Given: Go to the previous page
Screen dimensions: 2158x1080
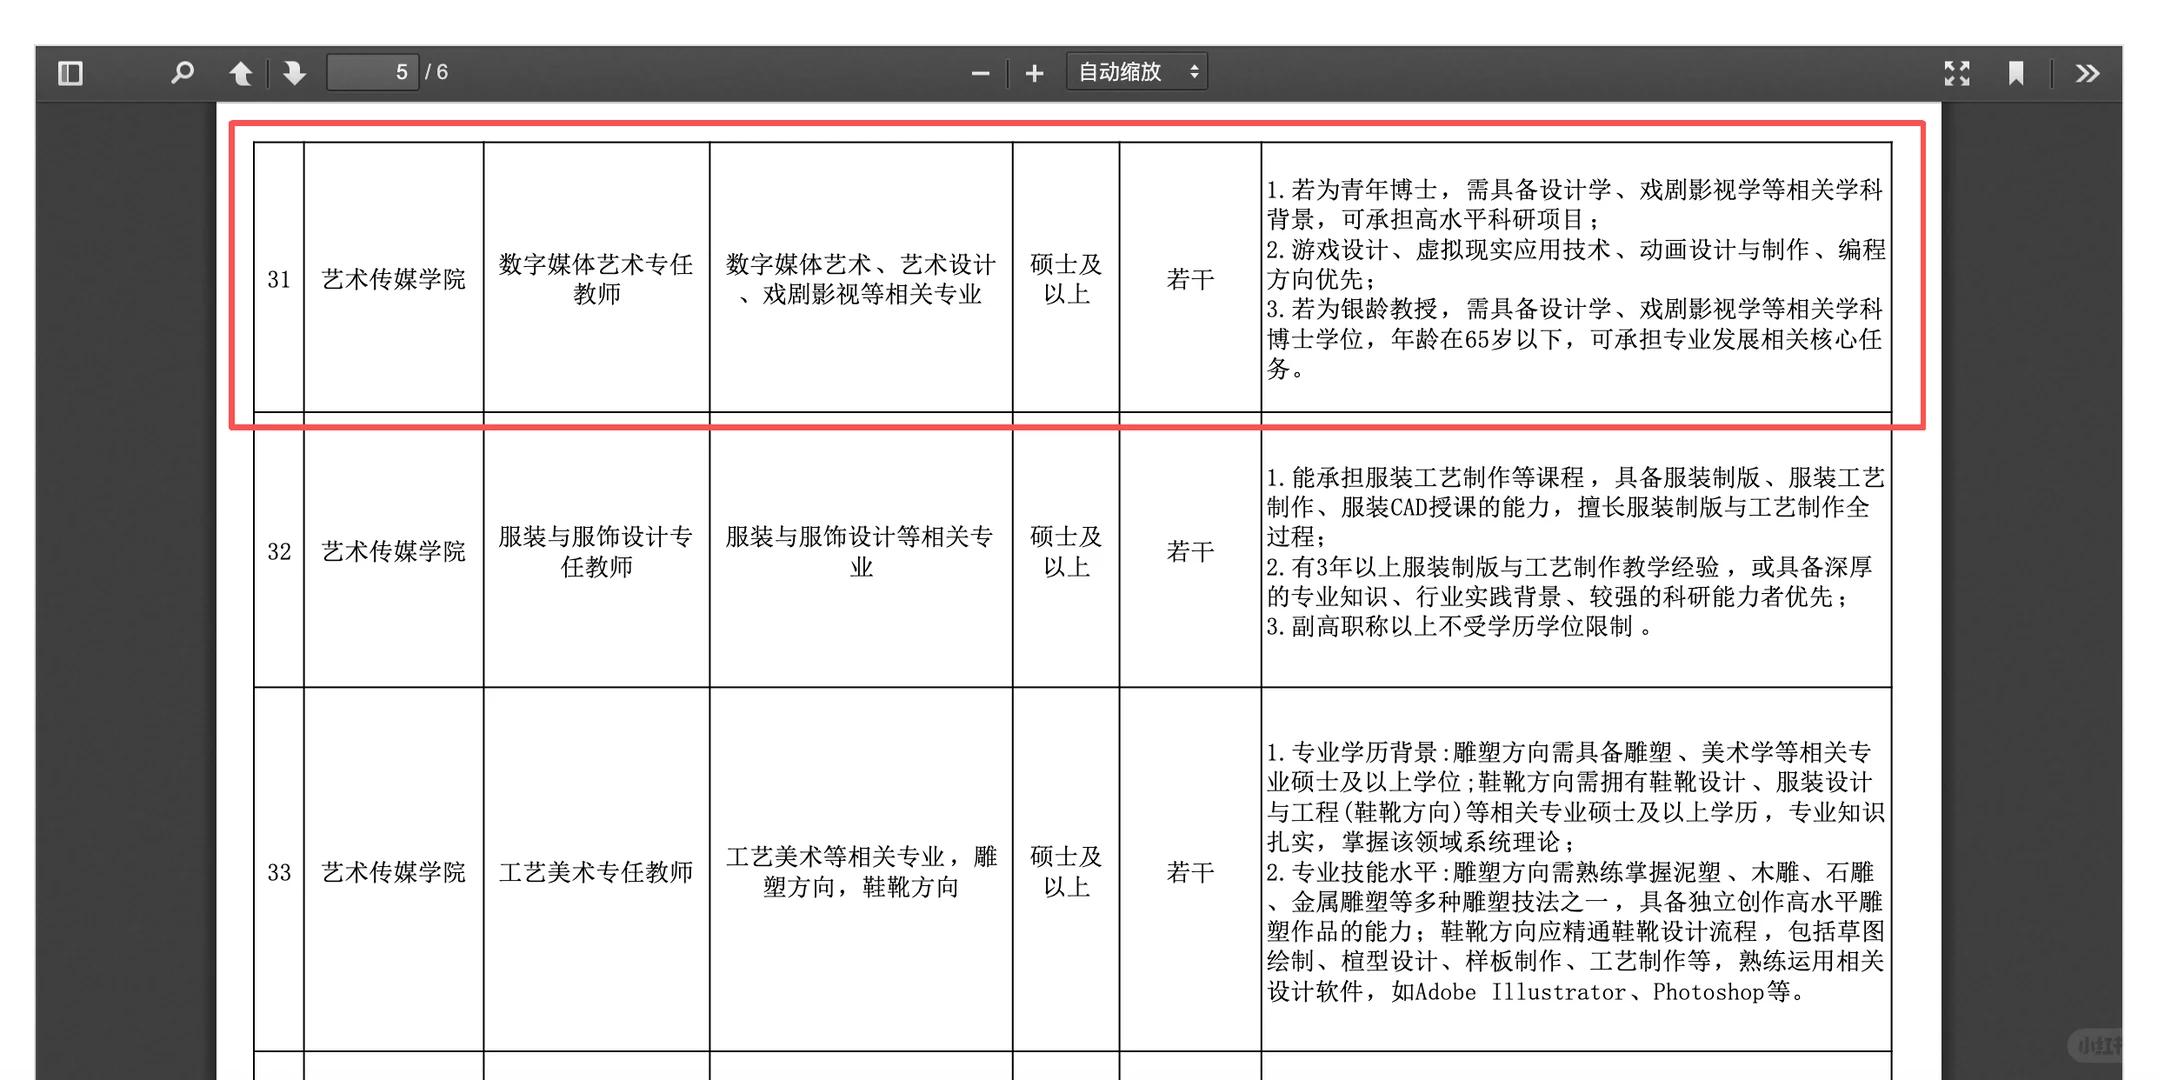Looking at the screenshot, I should pos(241,72).
